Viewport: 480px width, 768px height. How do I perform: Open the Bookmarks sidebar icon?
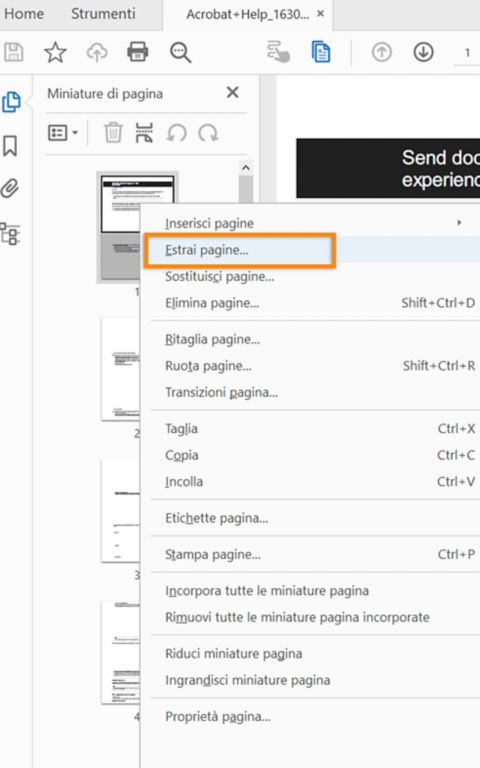pyautogui.click(x=10, y=146)
